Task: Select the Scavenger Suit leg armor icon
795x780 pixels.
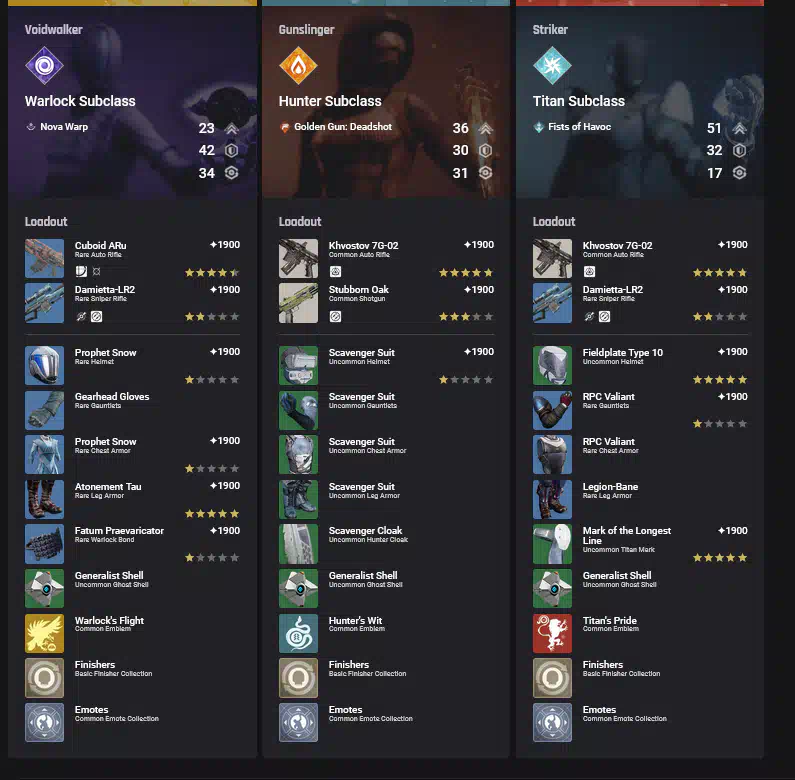Action: pos(299,500)
